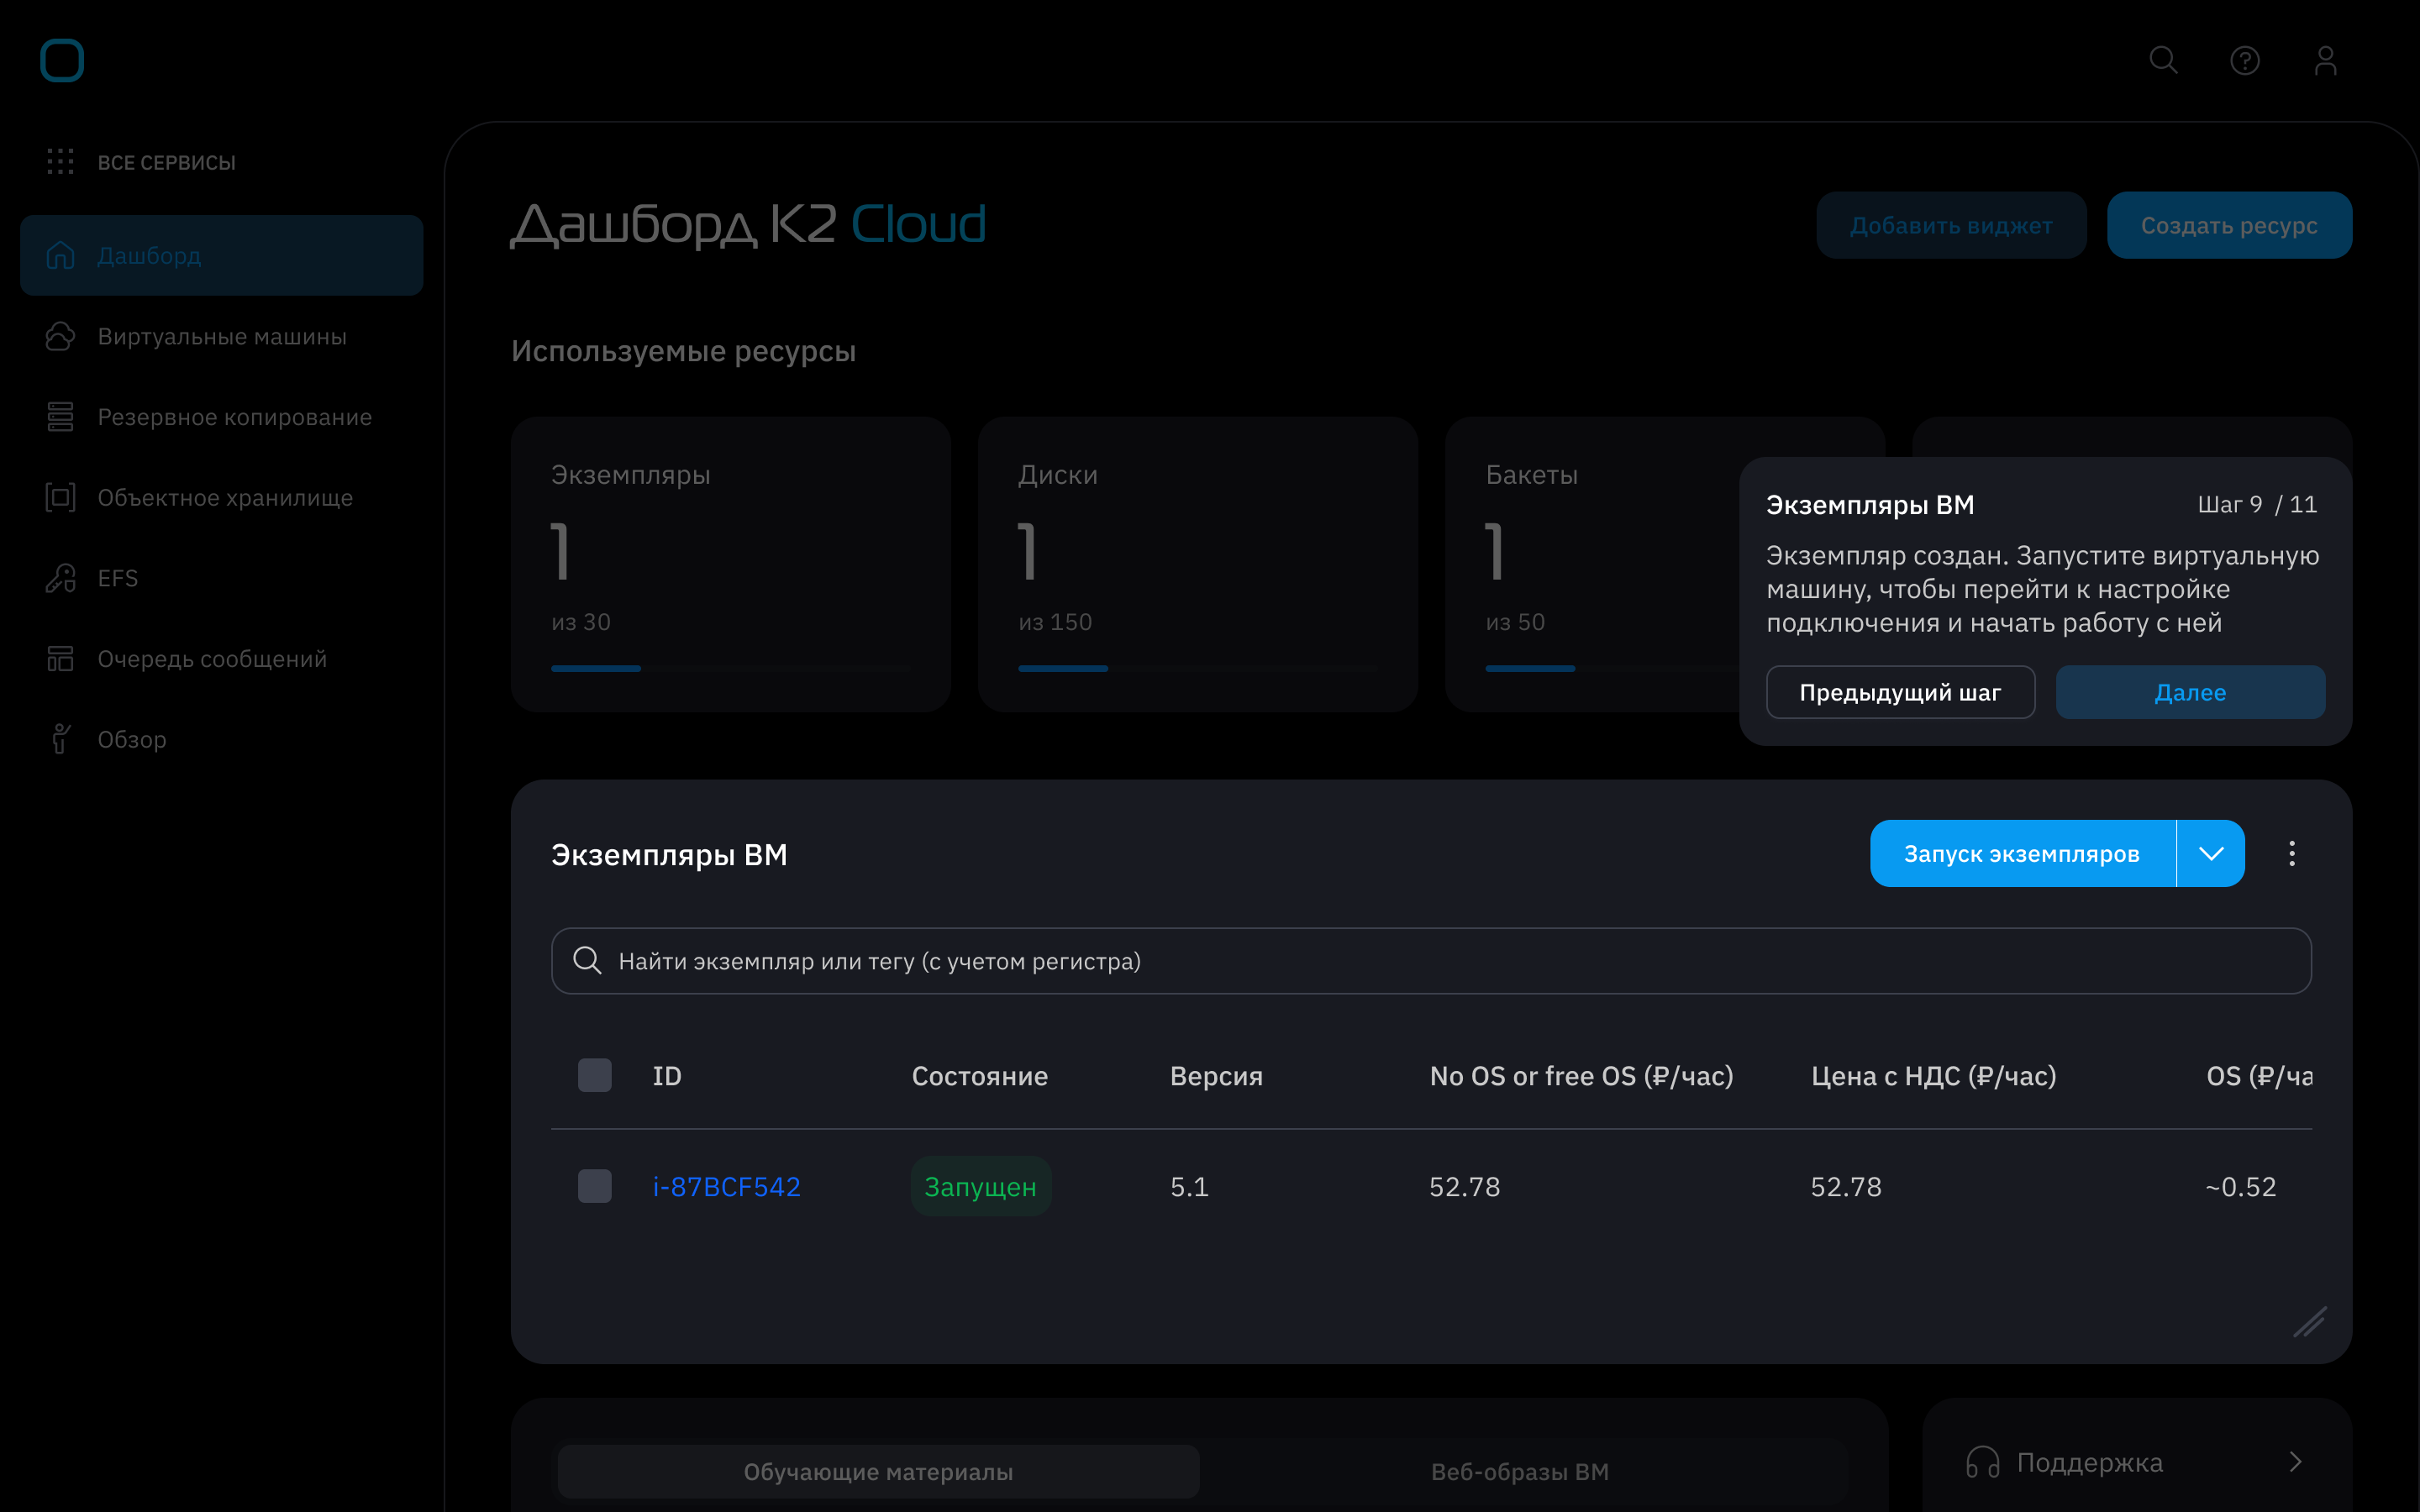Sort by the Версия column header
The width and height of the screenshot is (2420, 1512).
pyautogui.click(x=1216, y=1076)
